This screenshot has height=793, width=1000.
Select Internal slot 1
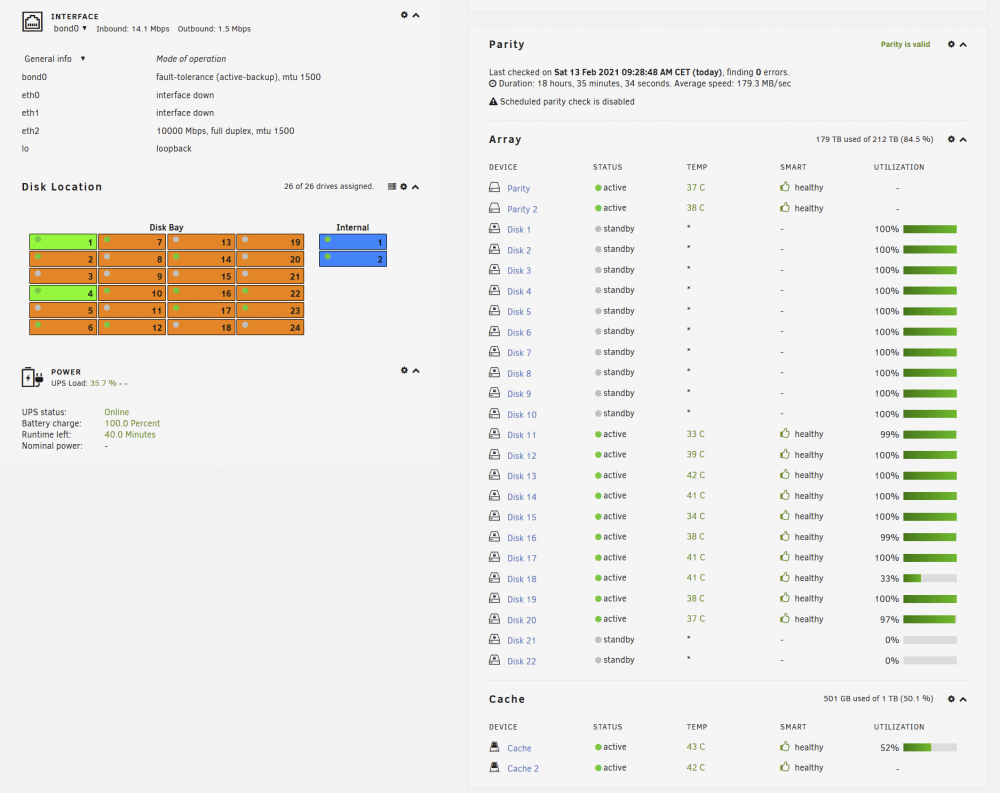point(353,242)
